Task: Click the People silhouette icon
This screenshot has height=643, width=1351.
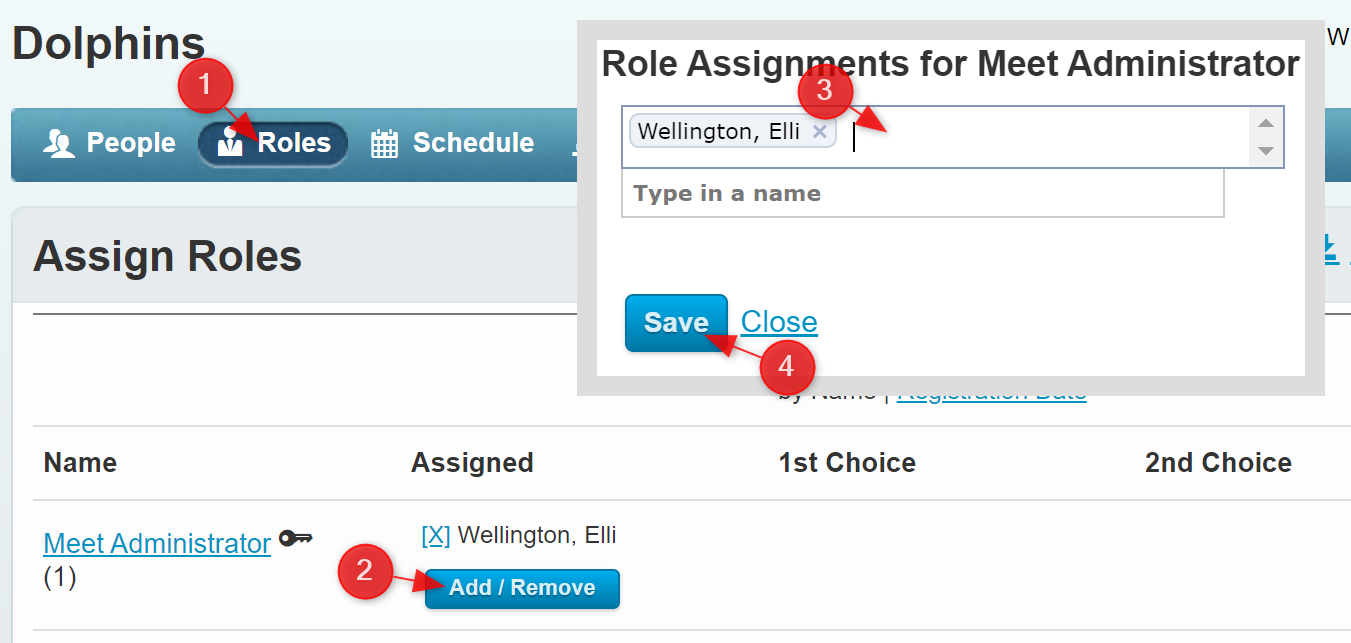Action: tap(59, 144)
